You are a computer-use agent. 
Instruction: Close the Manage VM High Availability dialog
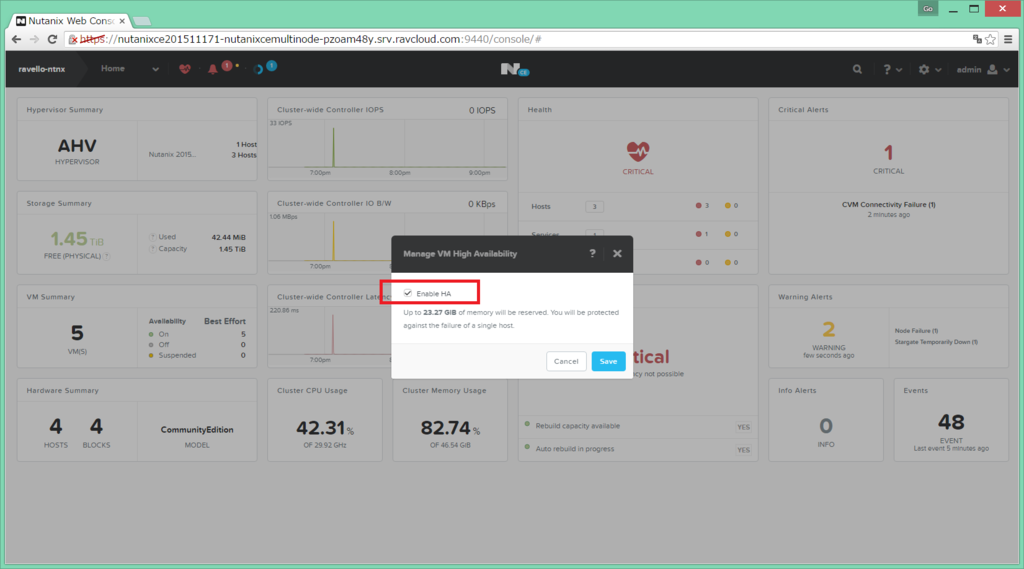point(617,253)
